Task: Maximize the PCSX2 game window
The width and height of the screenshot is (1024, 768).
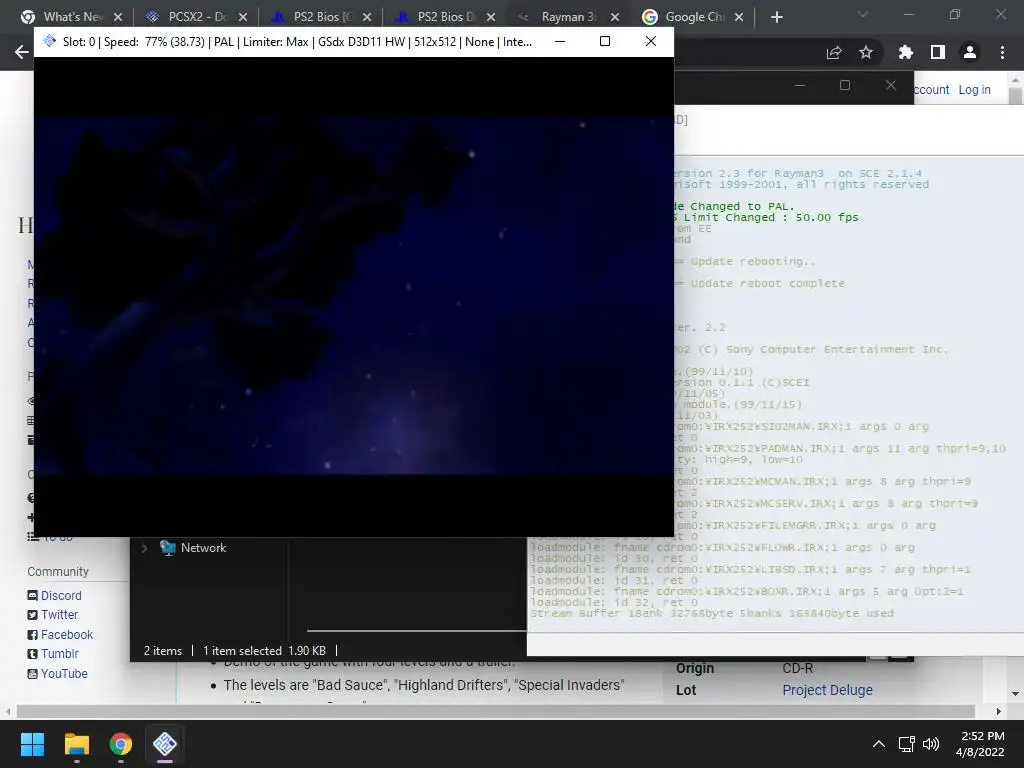Action: pos(605,41)
